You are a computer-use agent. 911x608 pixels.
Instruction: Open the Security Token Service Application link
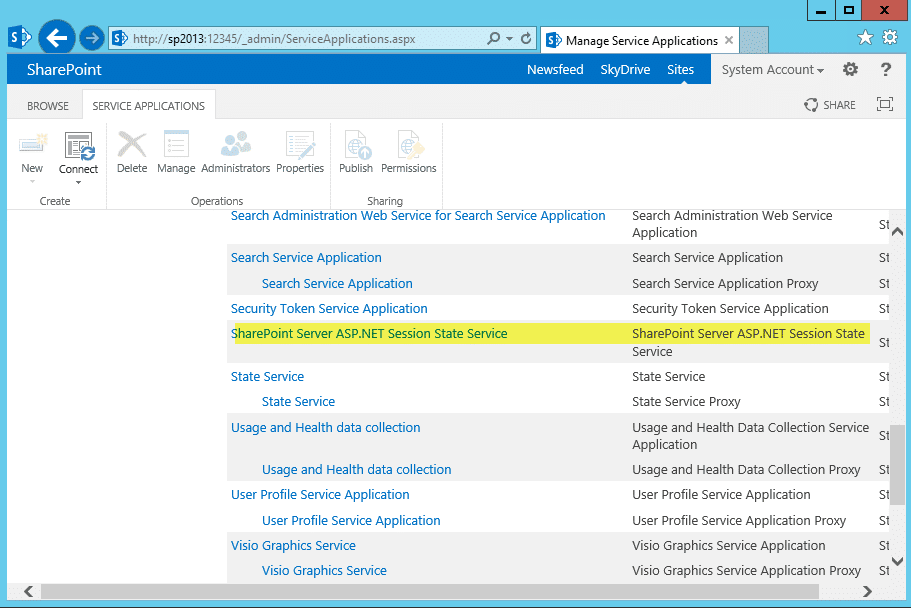(x=329, y=309)
